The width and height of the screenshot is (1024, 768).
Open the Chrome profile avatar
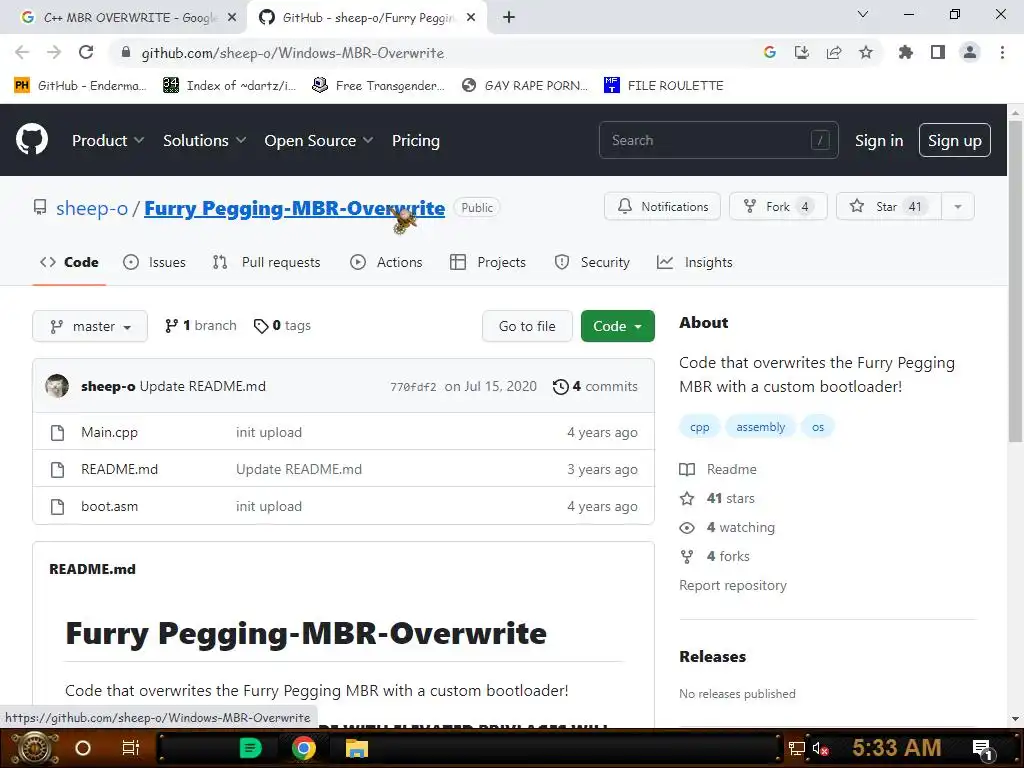970,52
